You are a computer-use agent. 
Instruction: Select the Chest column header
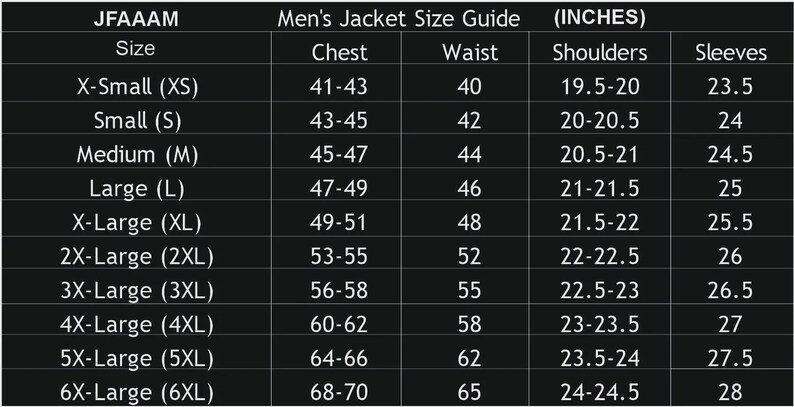pos(339,53)
